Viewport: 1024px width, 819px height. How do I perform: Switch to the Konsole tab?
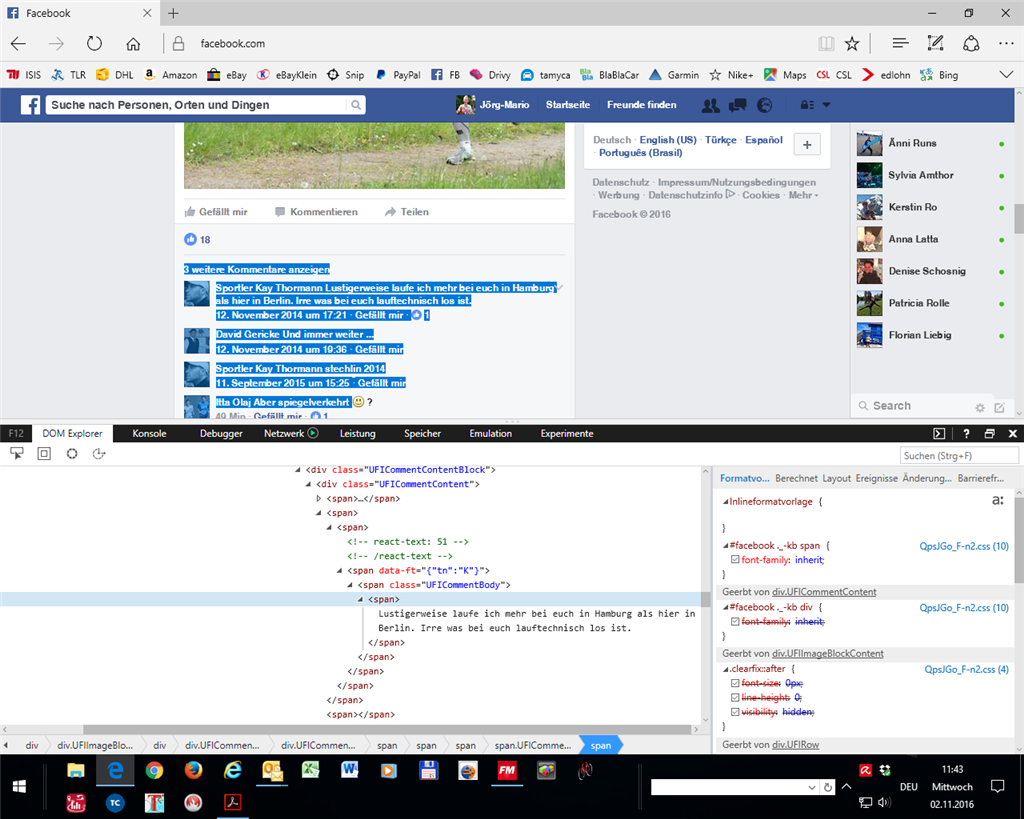tap(149, 434)
